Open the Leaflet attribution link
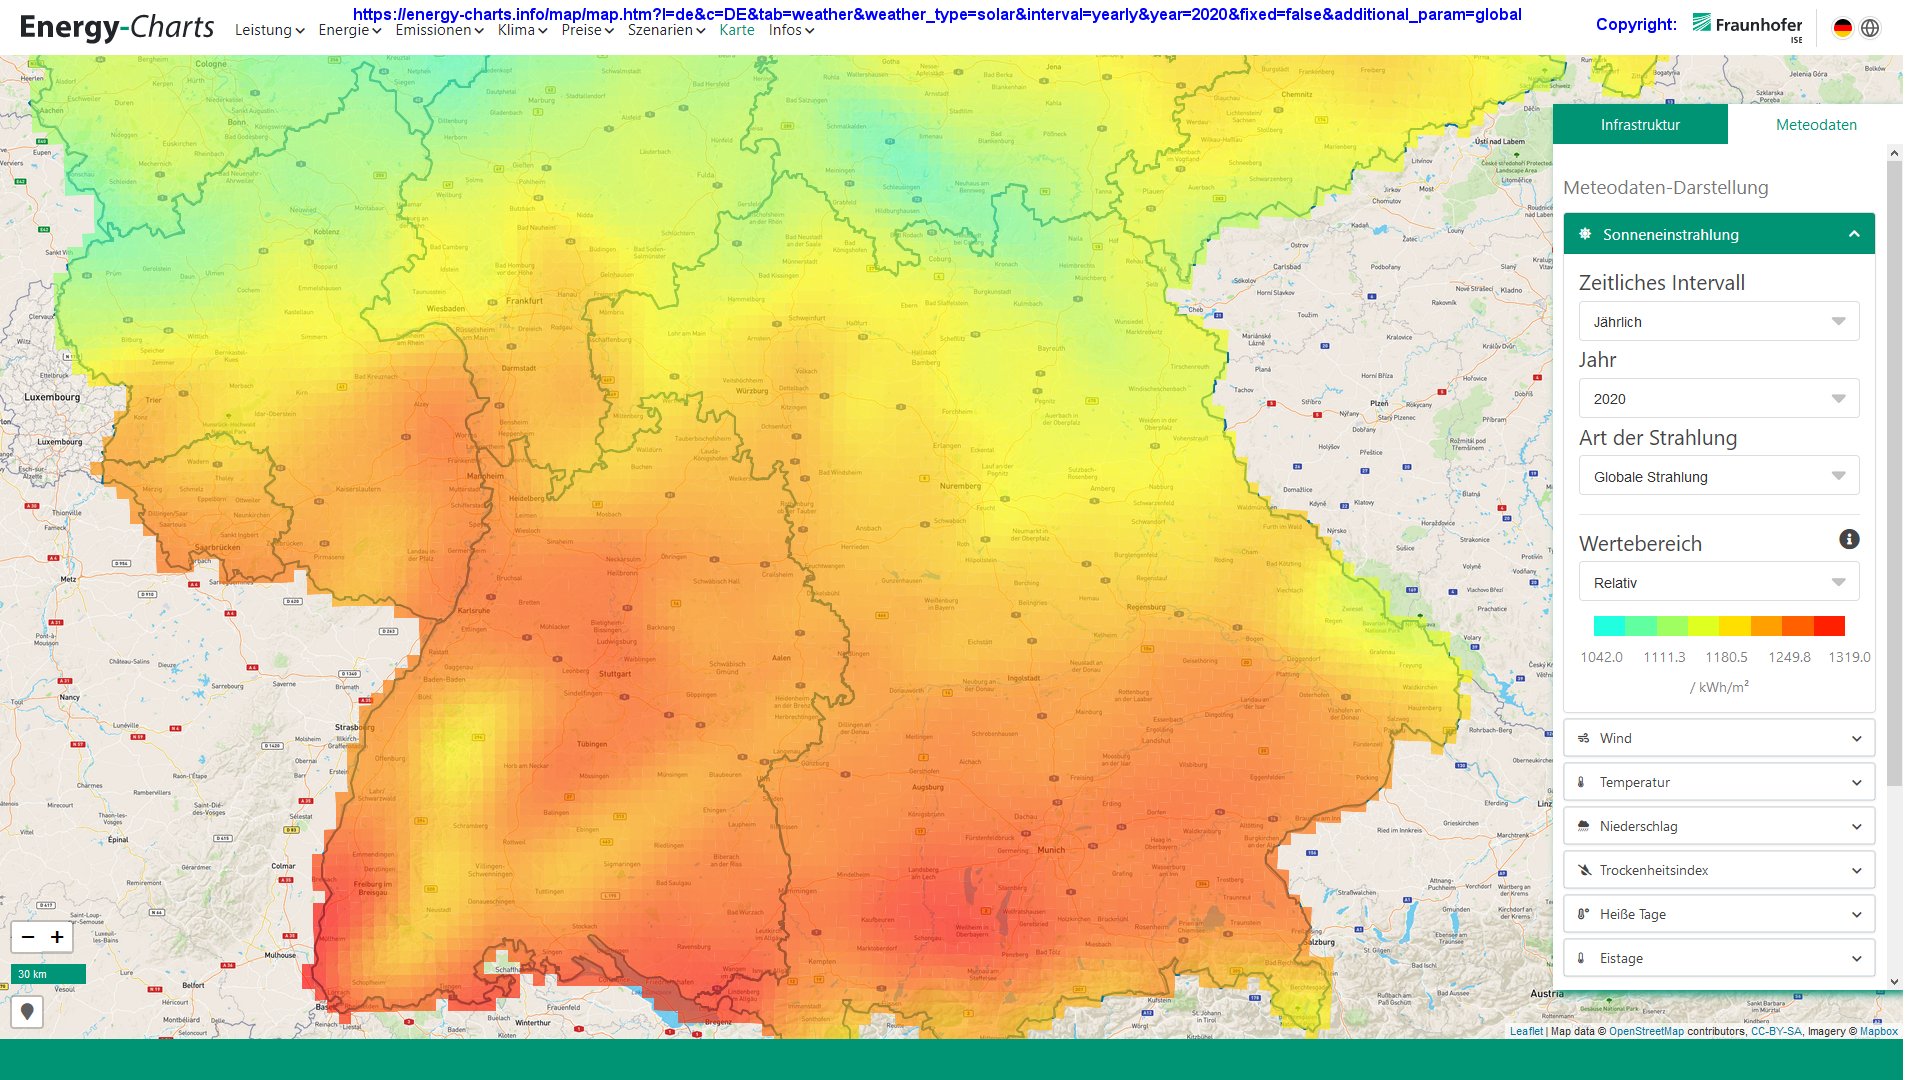1920x1080 pixels. pyautogui.click(x=1526, y=1031)
